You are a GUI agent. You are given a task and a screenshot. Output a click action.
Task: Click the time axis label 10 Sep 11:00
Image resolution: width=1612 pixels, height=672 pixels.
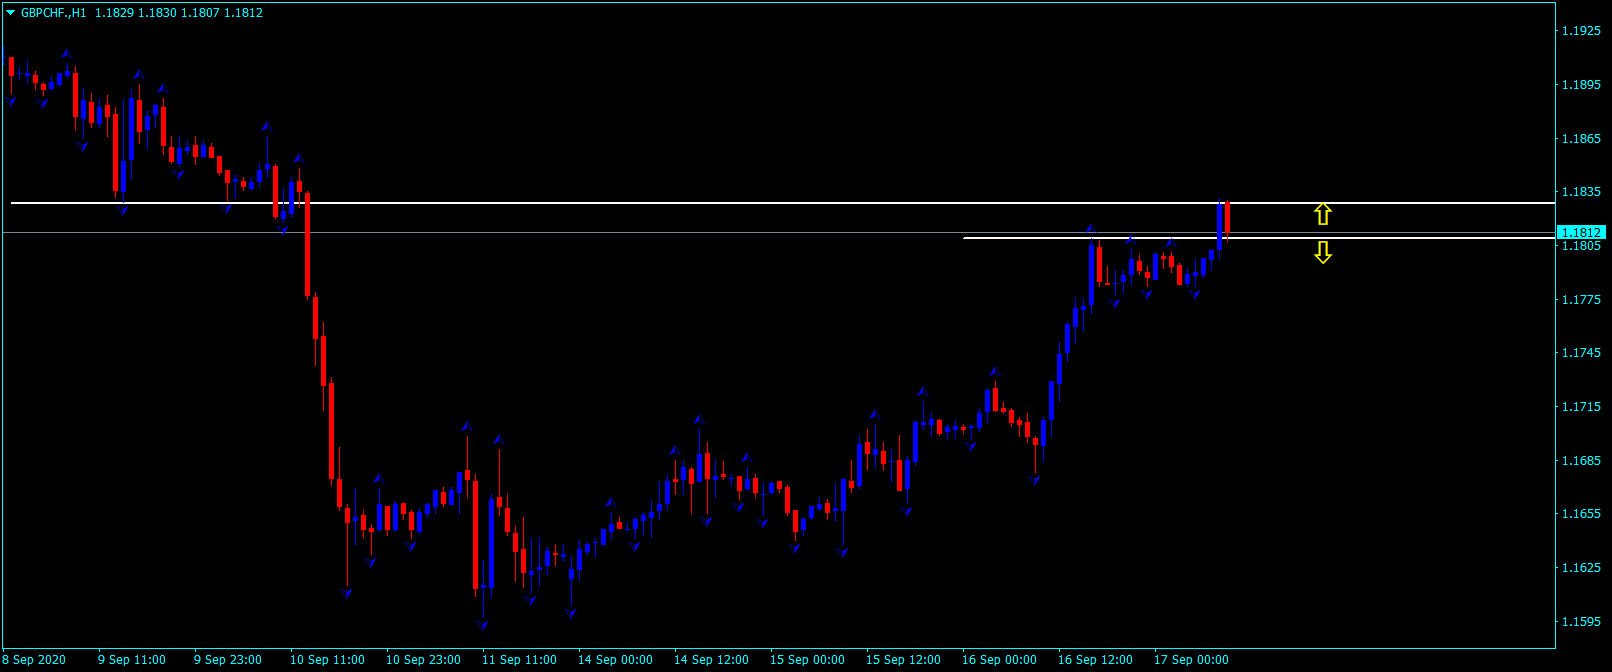point(327,660)
